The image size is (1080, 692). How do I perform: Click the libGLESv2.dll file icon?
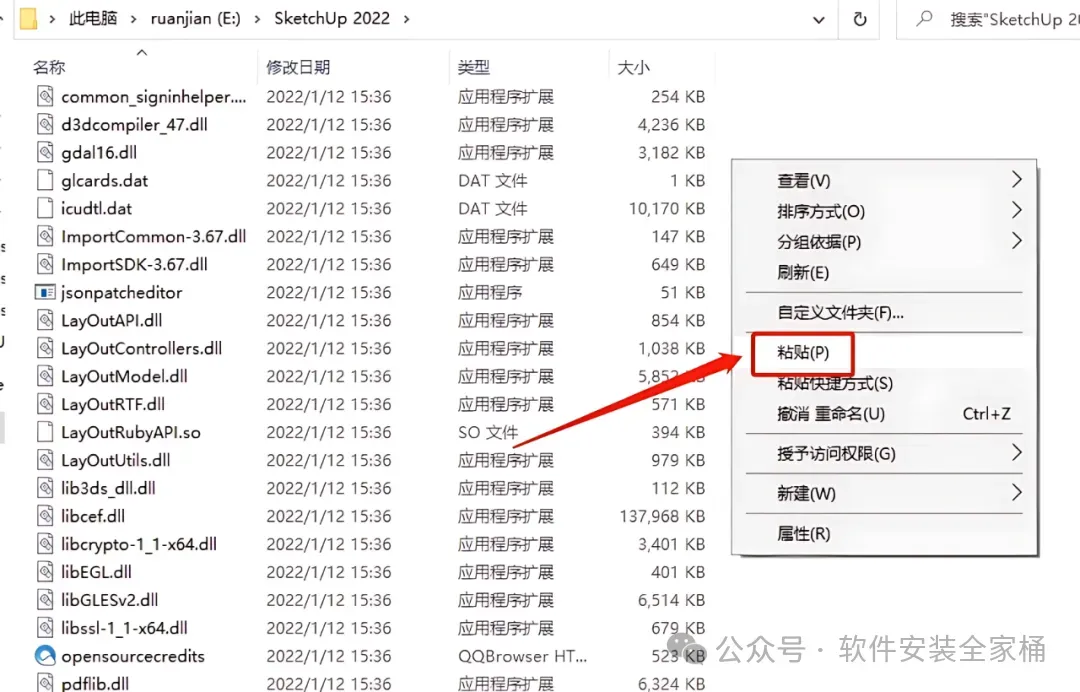(x=45, y=600)
